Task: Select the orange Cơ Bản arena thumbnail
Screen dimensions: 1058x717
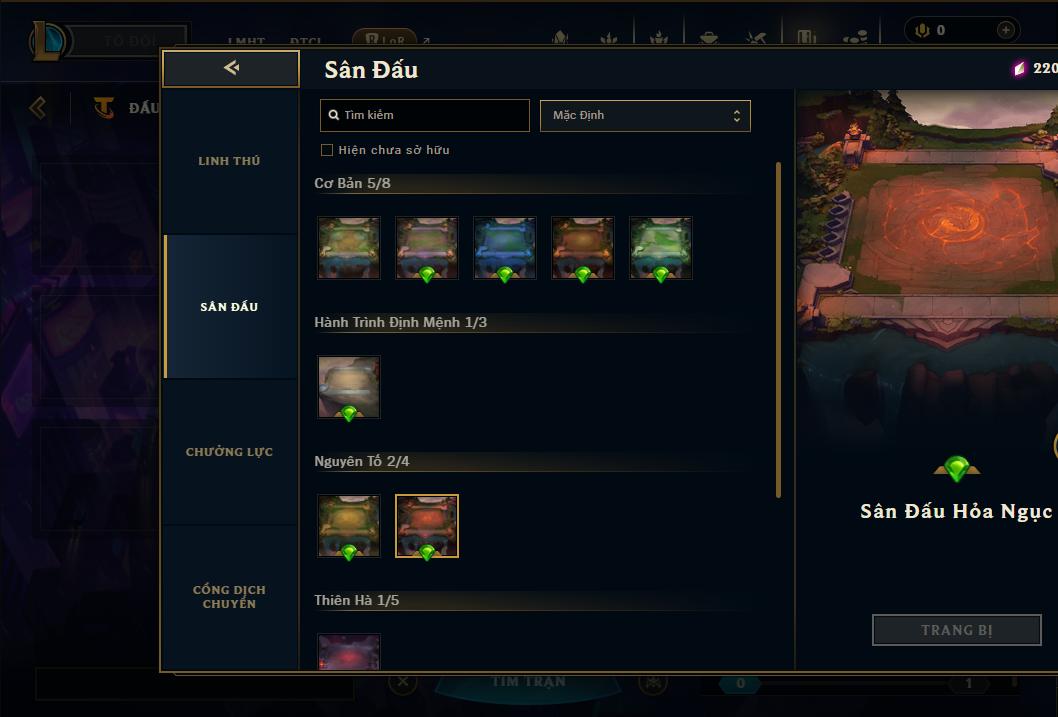Action: [583, 248]
